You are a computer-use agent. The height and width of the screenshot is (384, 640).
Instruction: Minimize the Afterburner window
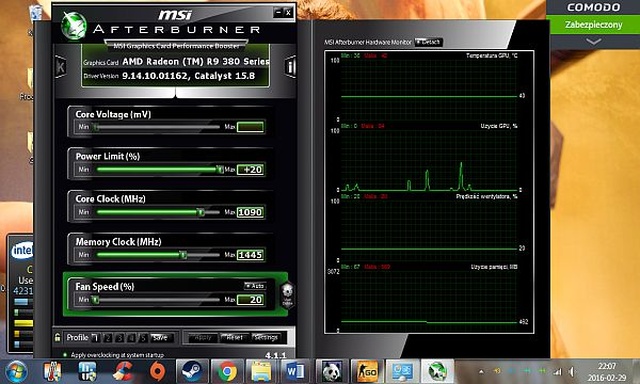(278, 13)
